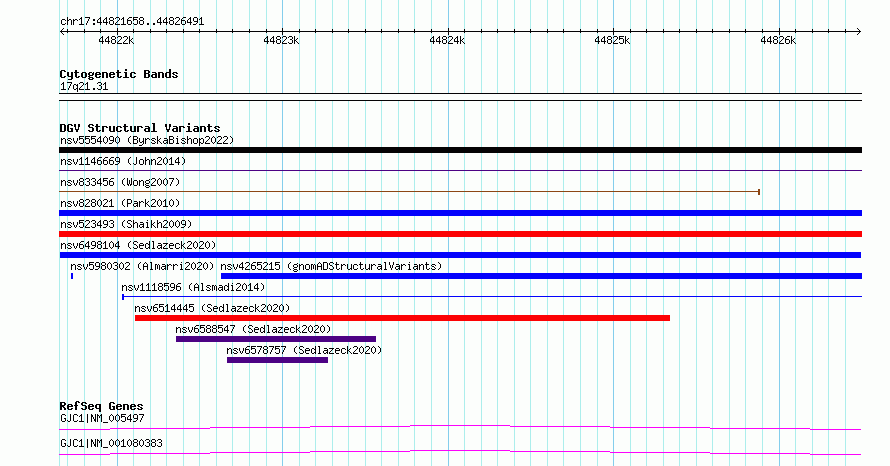Select the nsv6514445 (Sedlazeck2020) label
Screen dimensions: 890x466
tap(212, 308)
